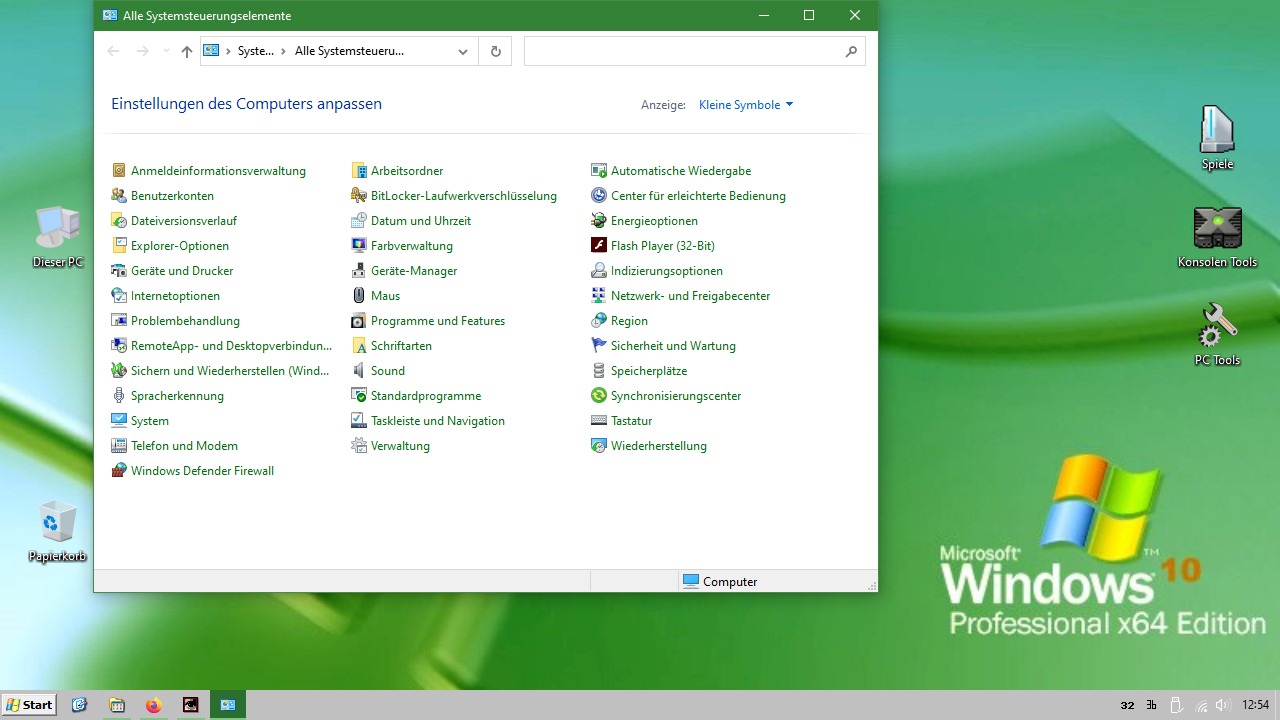This screenshot has width=1280, height=720.
Task: Click the Back navigation arrow
Action: pos(113,52)
